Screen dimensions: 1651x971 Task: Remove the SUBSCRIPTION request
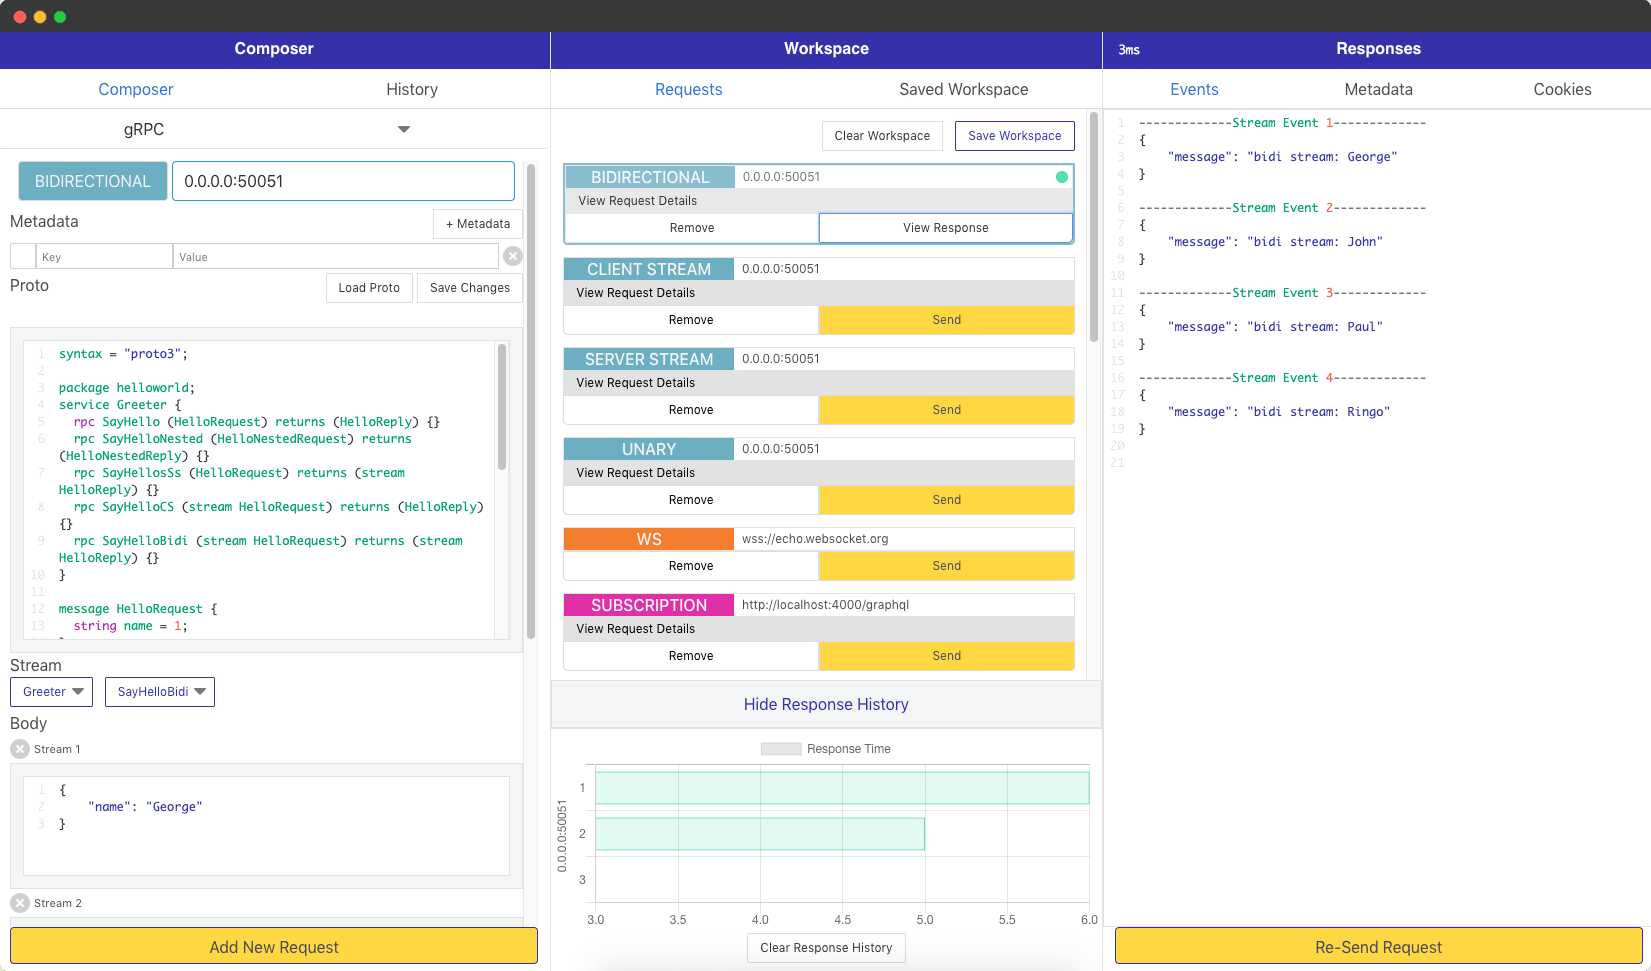[x=691, y=656]
